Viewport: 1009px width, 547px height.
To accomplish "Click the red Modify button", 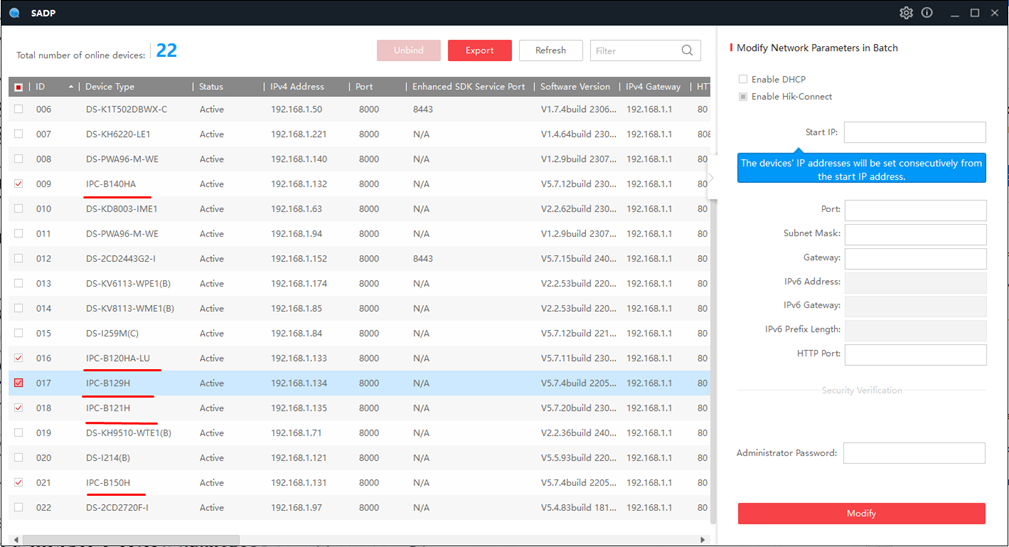I will [861, 514].
